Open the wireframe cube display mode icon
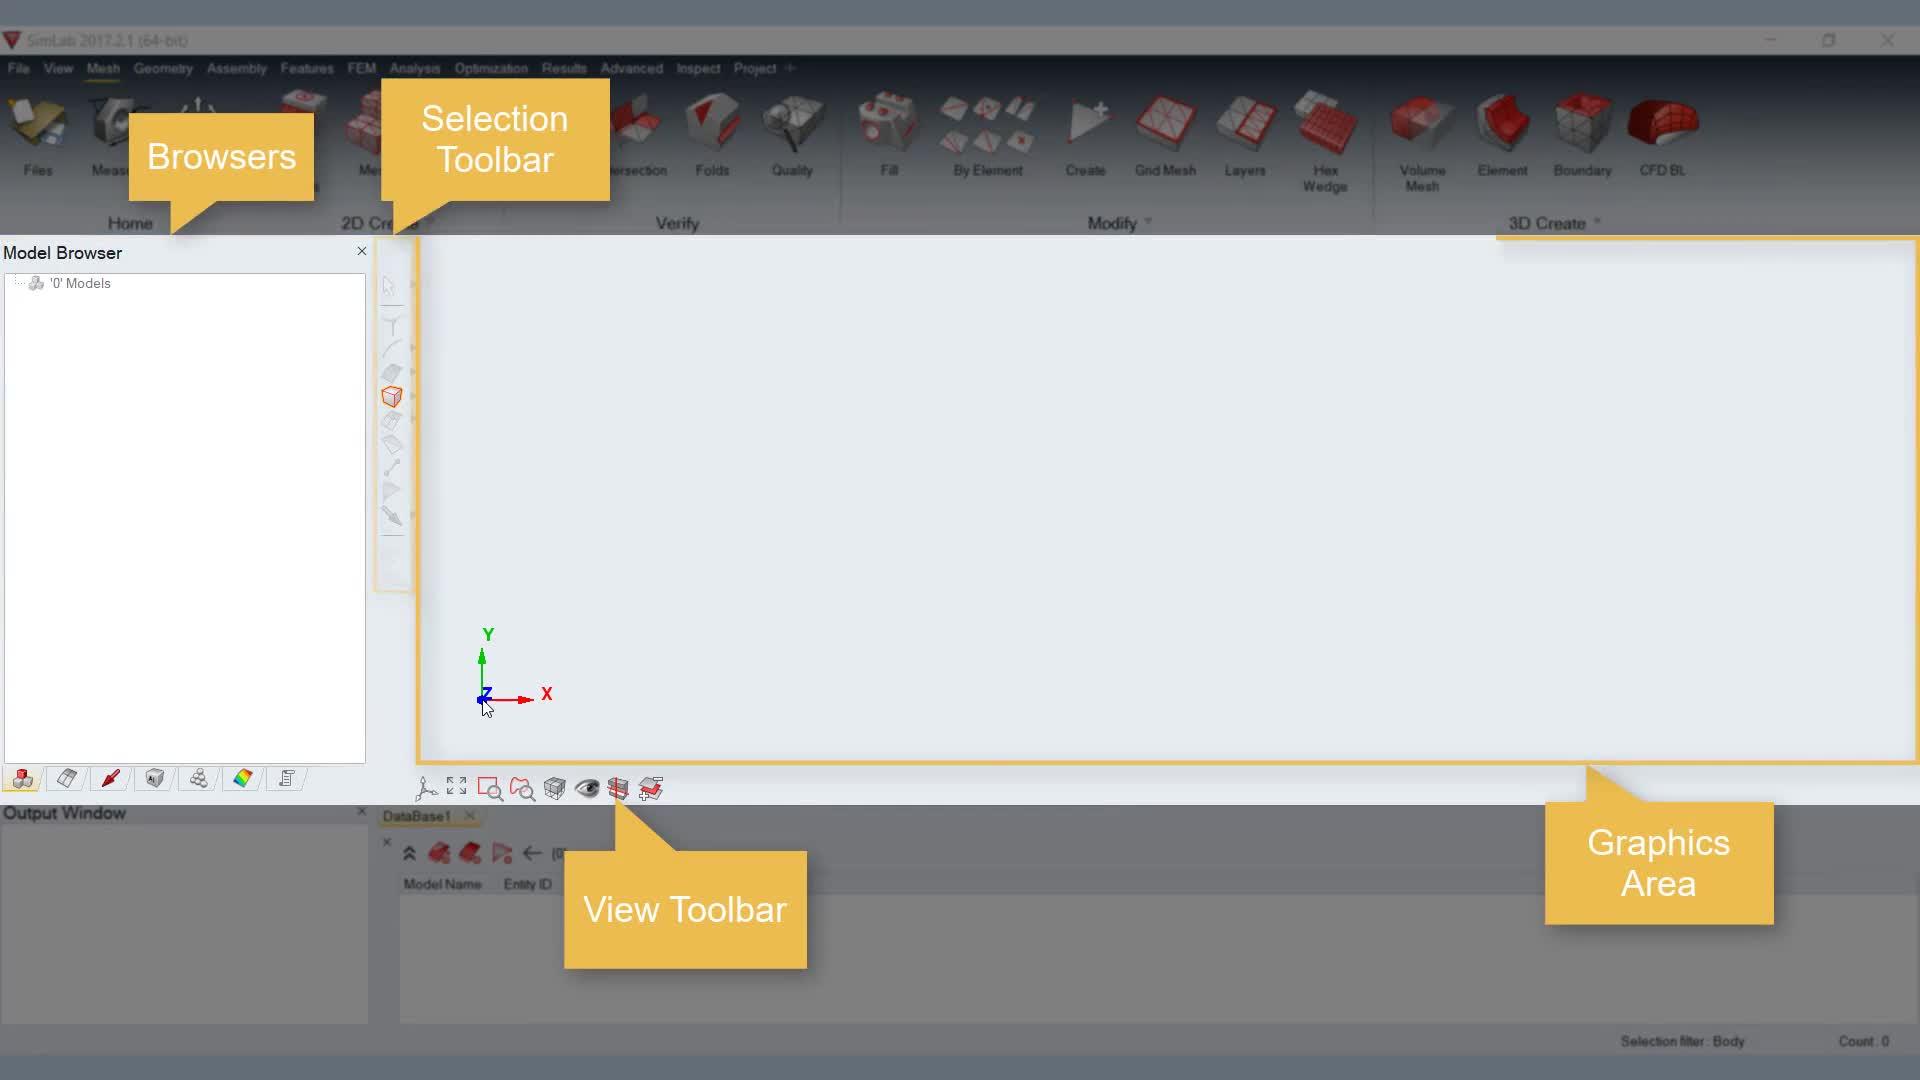 coord(554,789)
